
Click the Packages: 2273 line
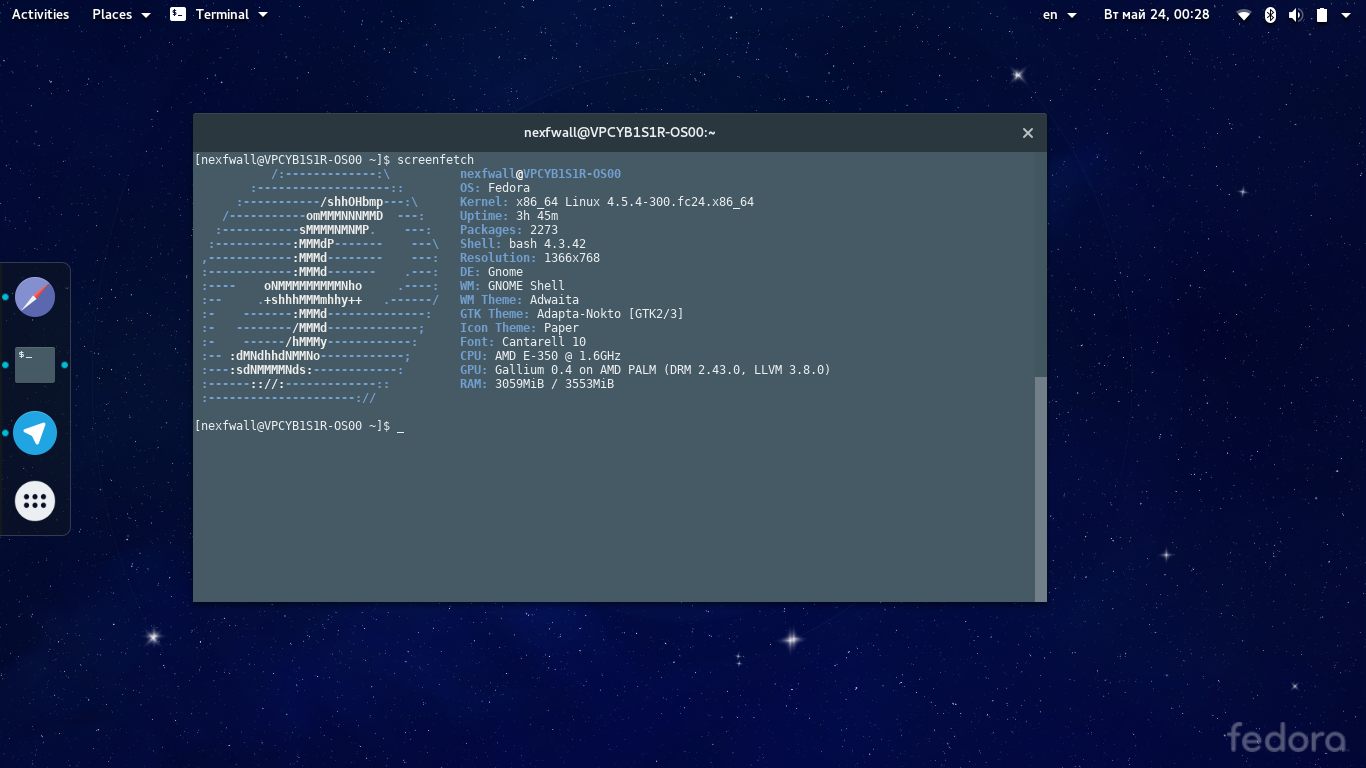click(x=509, y=230)
